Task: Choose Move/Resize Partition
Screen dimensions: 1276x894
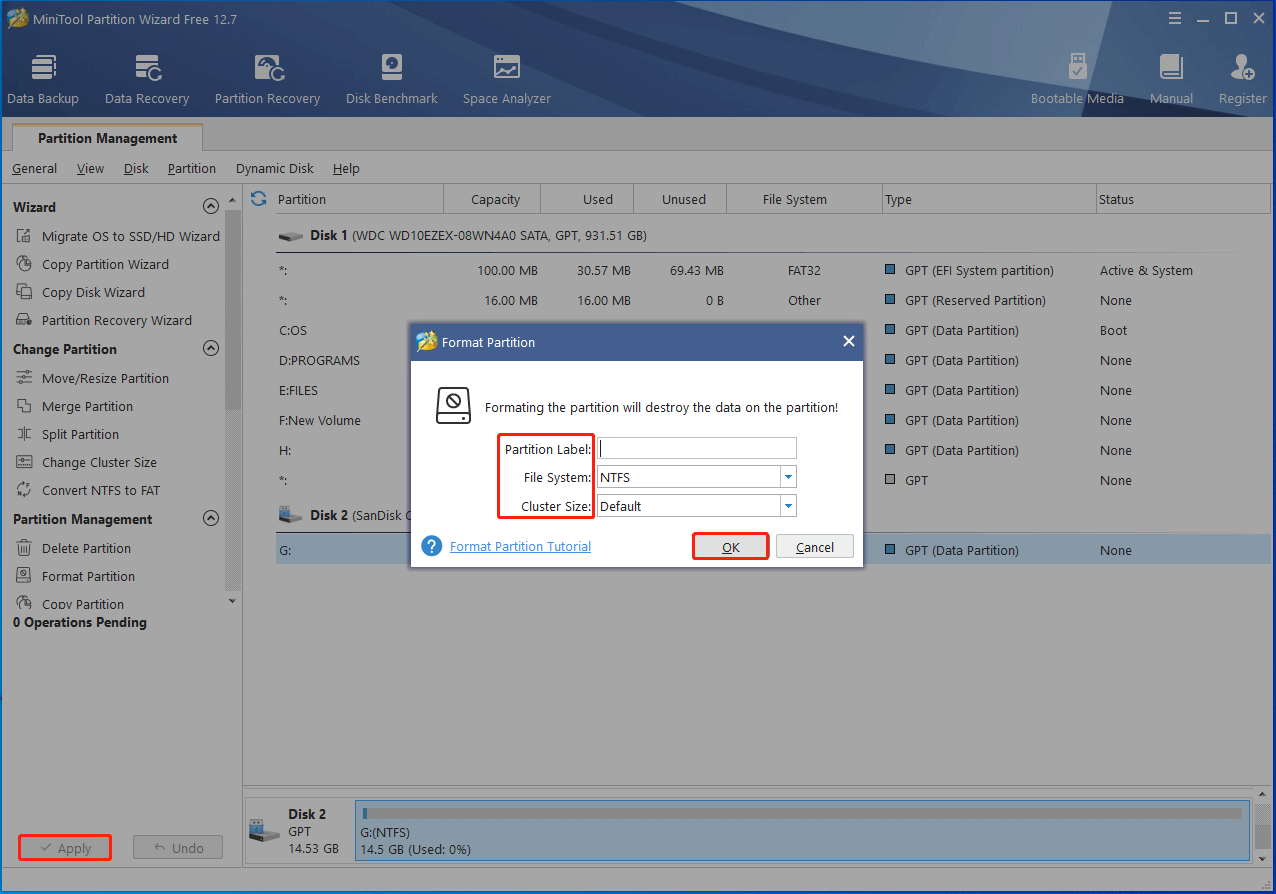Action: pyautogui.click(x=93, y=378)
